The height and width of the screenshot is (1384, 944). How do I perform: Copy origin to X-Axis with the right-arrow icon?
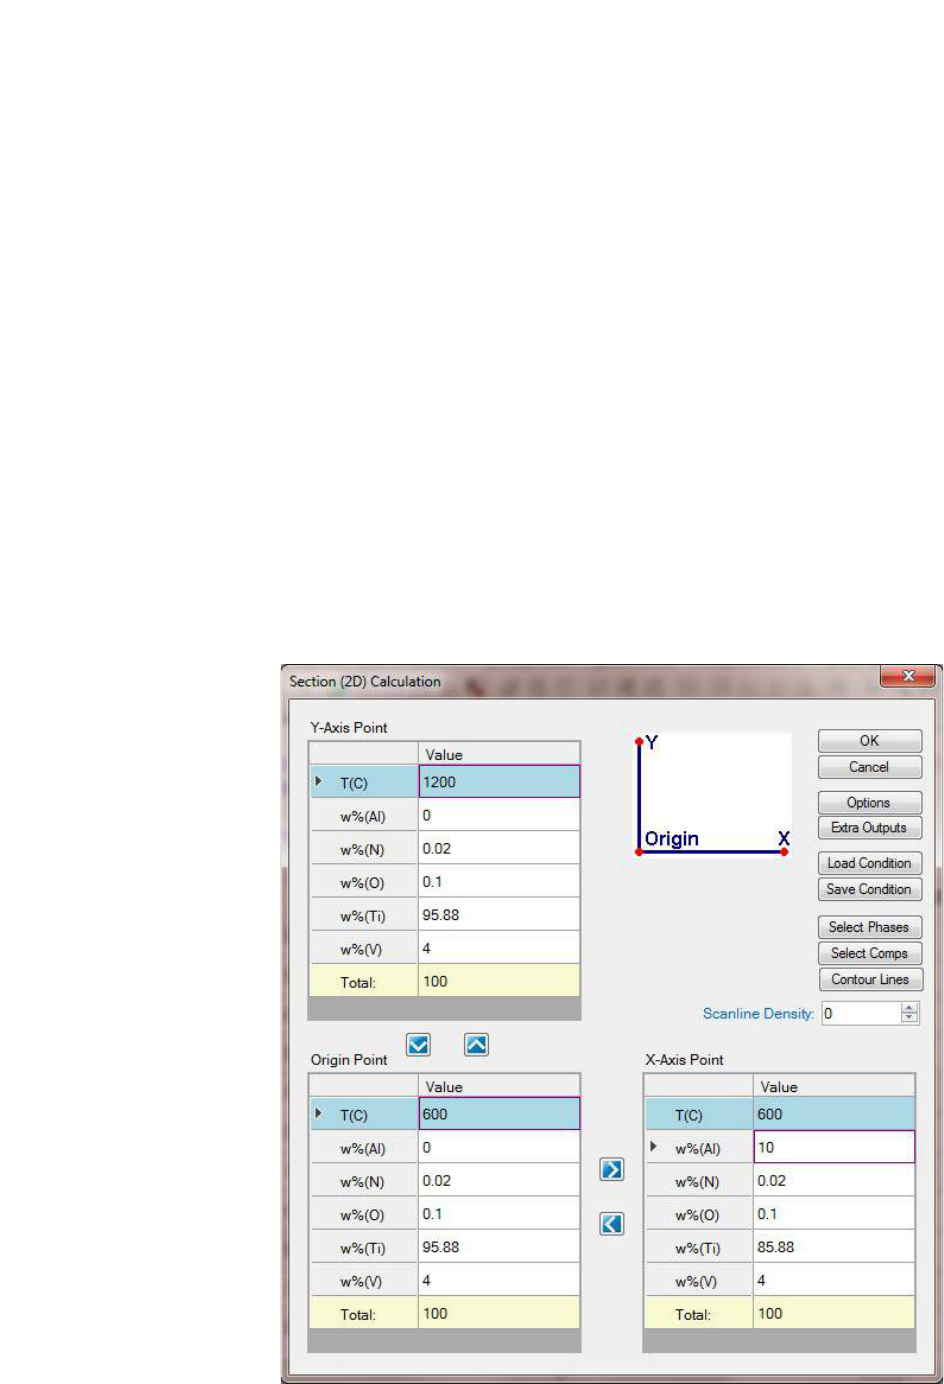pyautogui.click(x=612, y=1169)
